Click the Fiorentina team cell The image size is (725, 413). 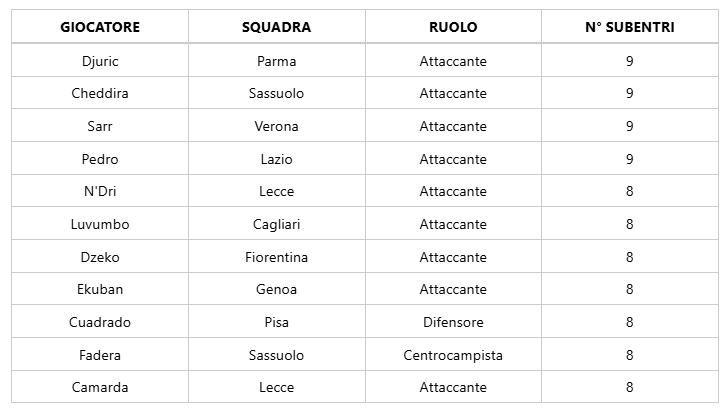click(276, 257)
